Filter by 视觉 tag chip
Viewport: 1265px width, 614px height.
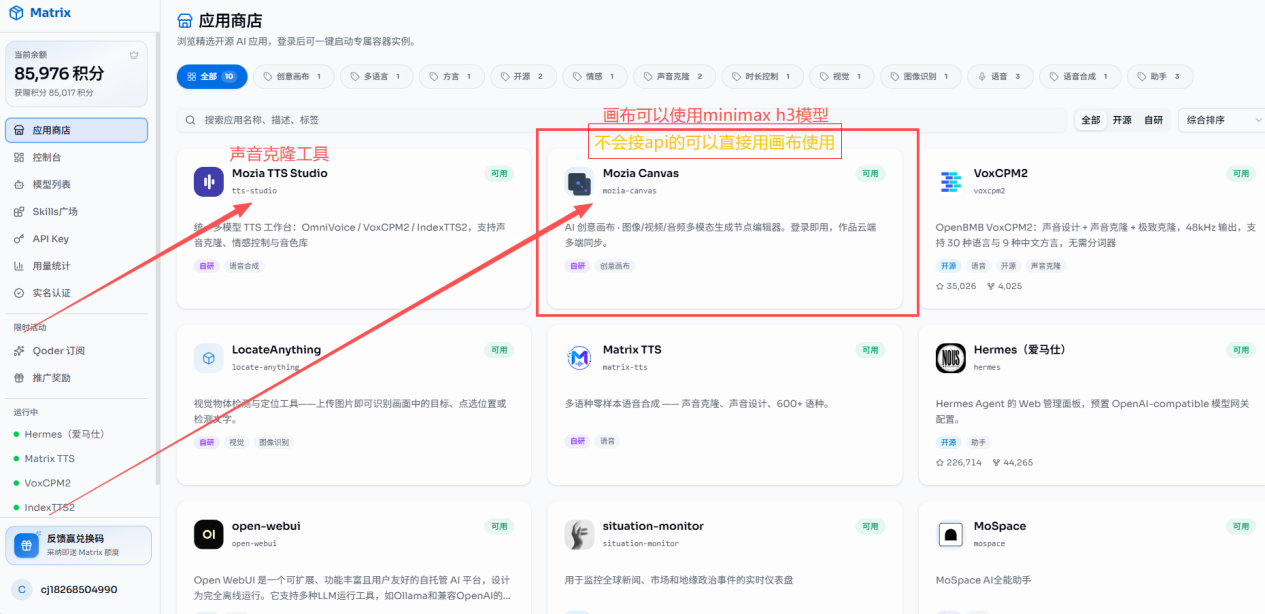[x=841, y=76]
